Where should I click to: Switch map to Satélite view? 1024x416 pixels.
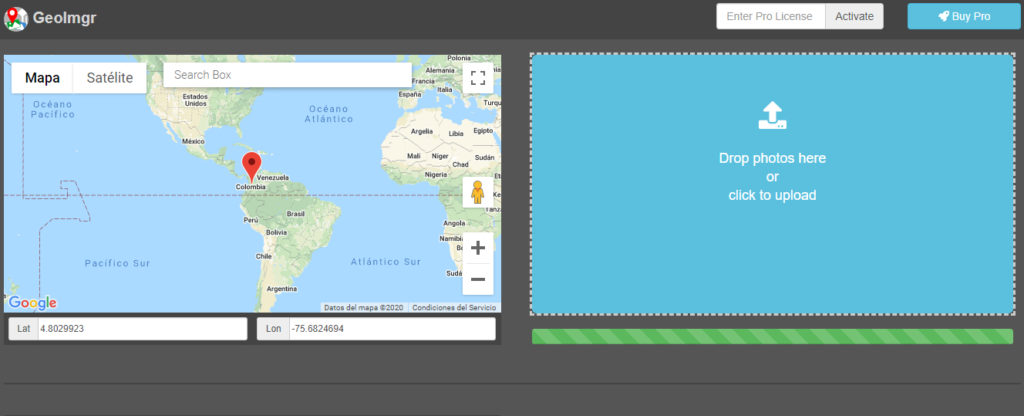[x=110, y=78]
